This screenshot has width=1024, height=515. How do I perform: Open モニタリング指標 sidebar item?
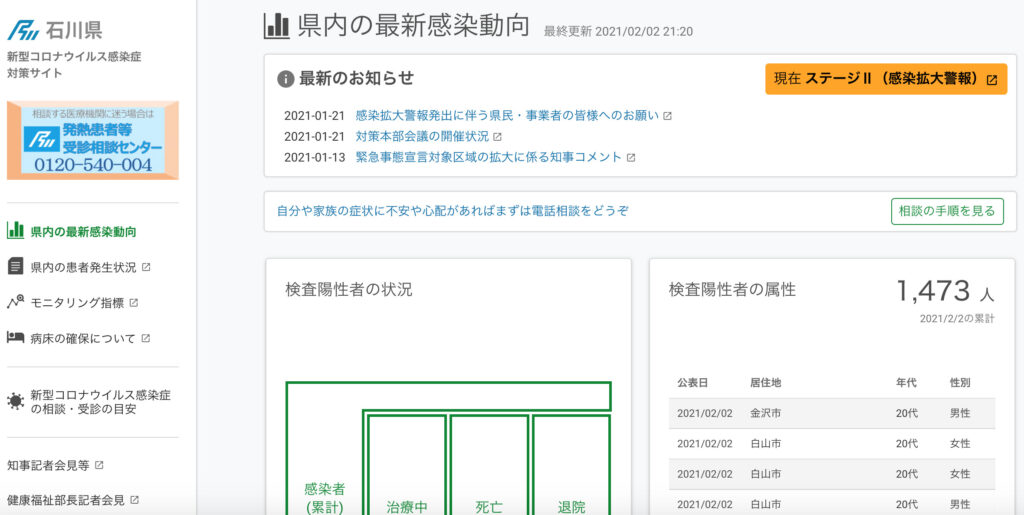[x=77, y=303]
